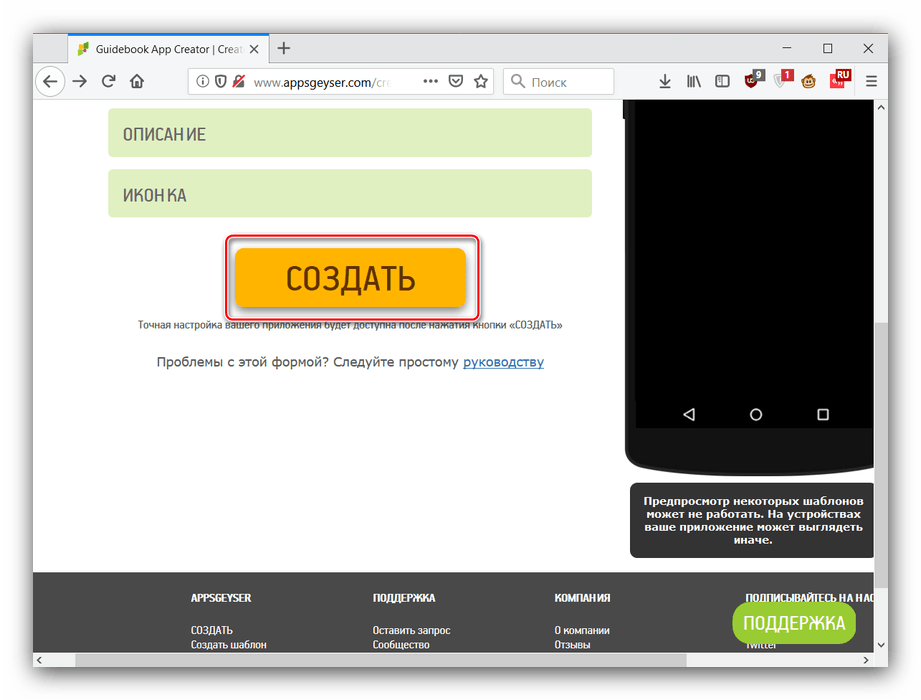Click the scroll left arrow
This screenshot has width=921, height=700.
tap(40, 660)
